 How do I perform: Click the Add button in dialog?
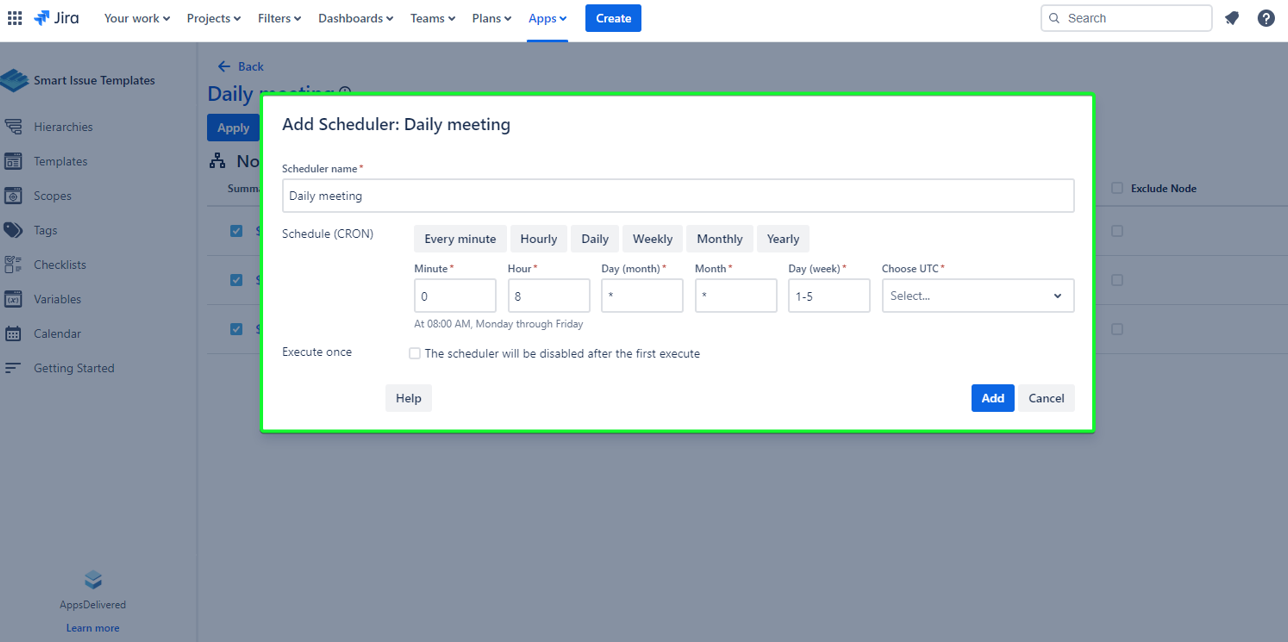[x=992, y=398]
